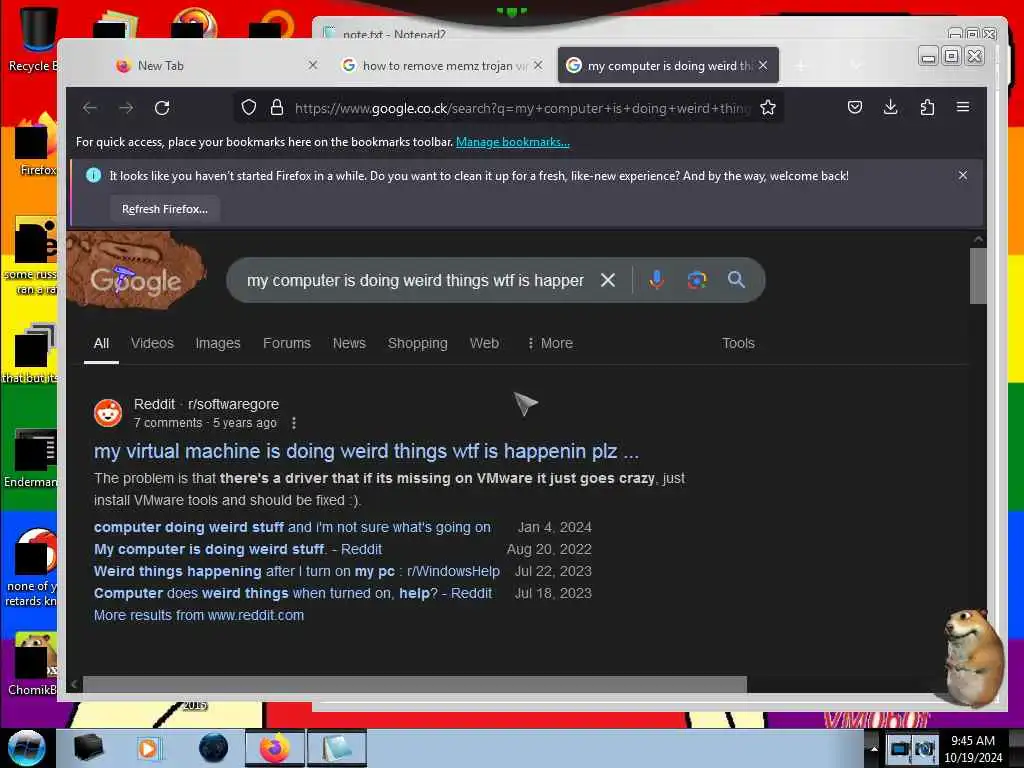This screenshot has width=1024, height=768.
Task: Open the tracking protection shield icon
Action: coord(249,108)
